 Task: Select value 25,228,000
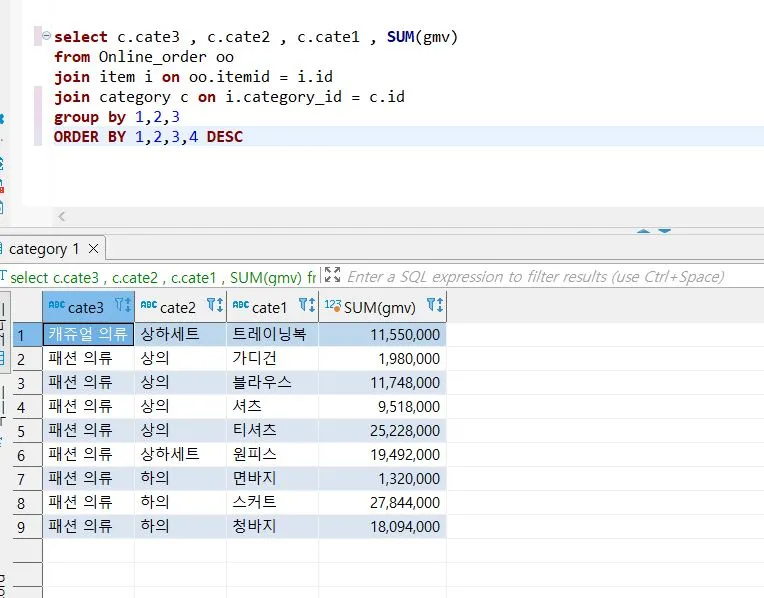click(382, 430)
